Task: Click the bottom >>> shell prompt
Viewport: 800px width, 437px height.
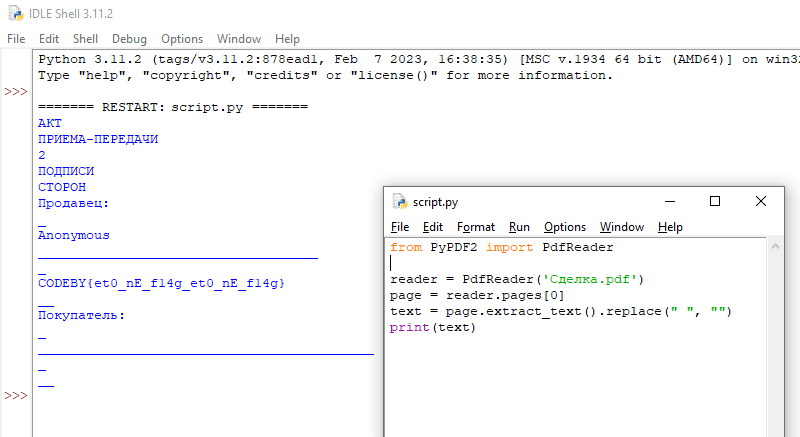Action: pyautogui.click(x=15, y=396)
